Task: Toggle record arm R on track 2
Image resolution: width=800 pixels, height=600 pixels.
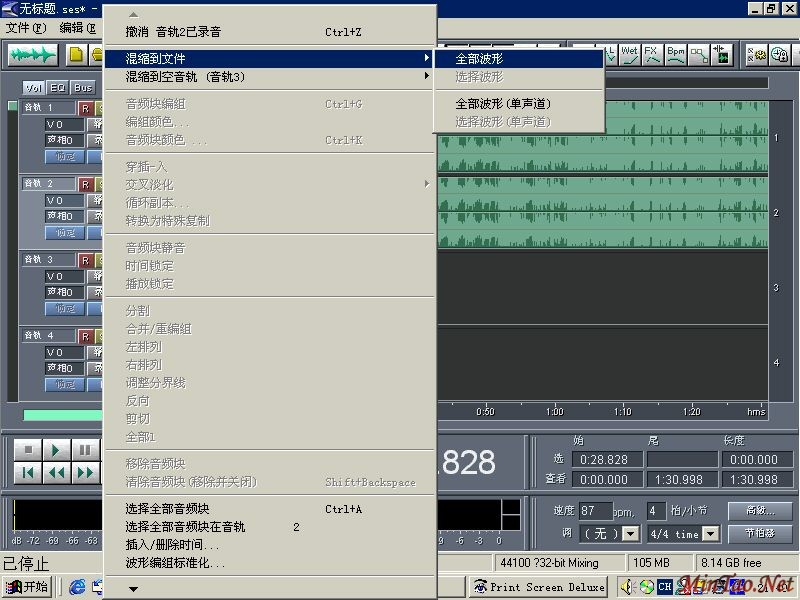Action: tap(86, 184)
